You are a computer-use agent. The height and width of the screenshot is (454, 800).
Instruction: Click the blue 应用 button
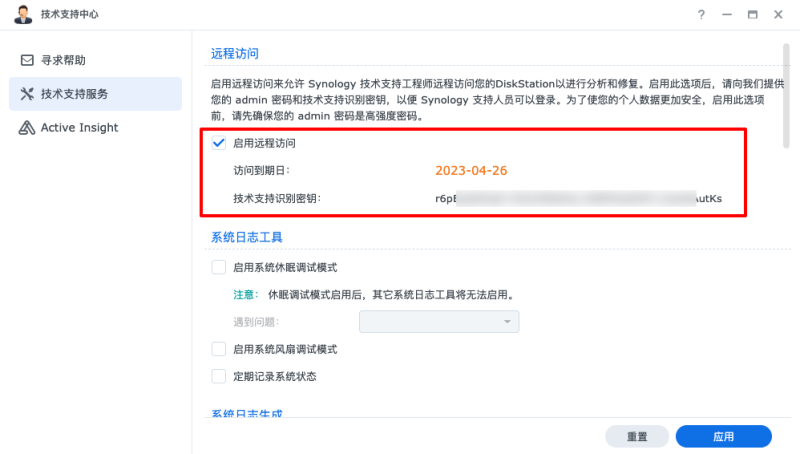(723, 436)
